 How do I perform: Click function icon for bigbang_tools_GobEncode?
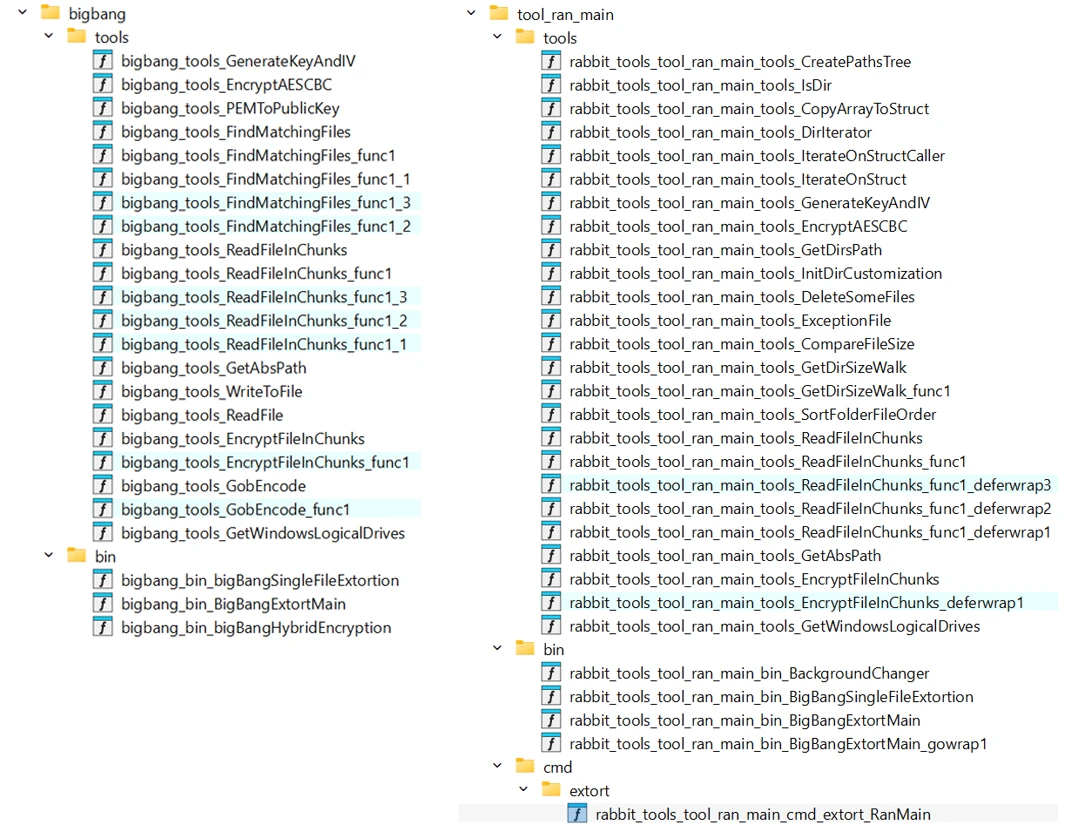[x=103, y=485]
